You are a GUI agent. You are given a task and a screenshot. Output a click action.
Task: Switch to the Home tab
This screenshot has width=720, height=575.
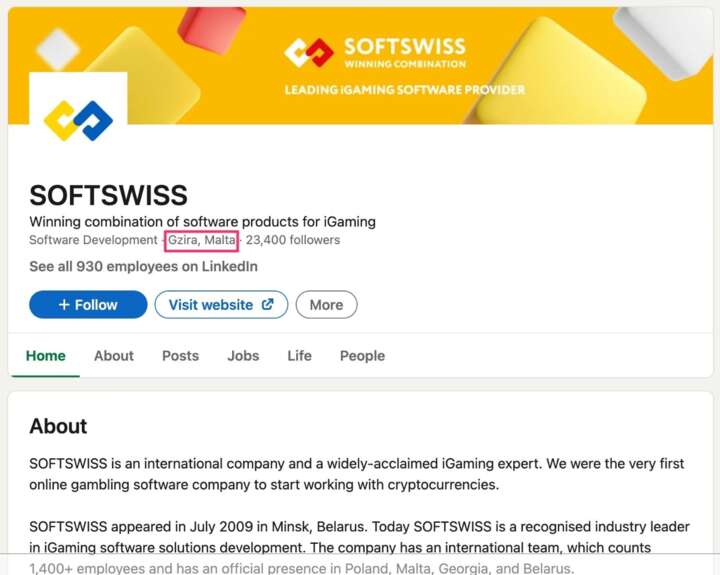pos(45,356)
